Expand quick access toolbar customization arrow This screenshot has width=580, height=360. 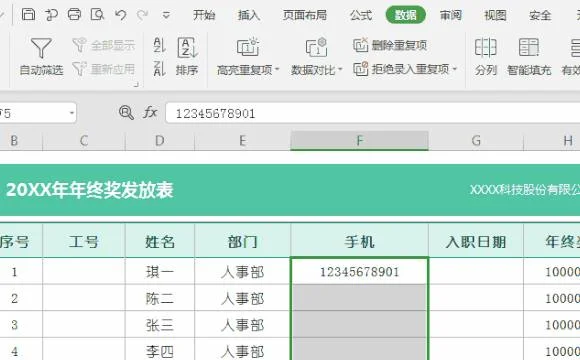pyautogui.click(x=166, y=15)
